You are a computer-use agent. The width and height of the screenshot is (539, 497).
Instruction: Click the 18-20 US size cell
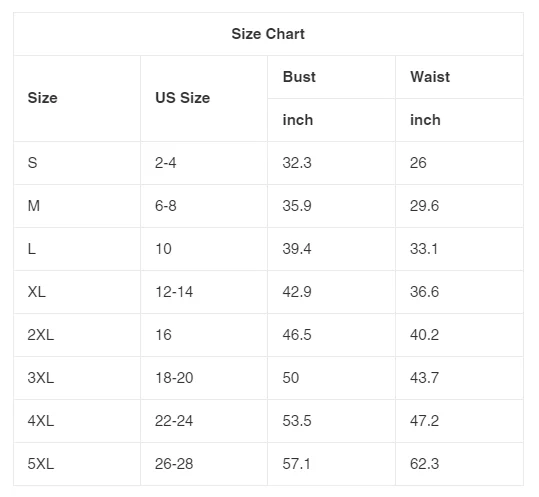(174, 378)
